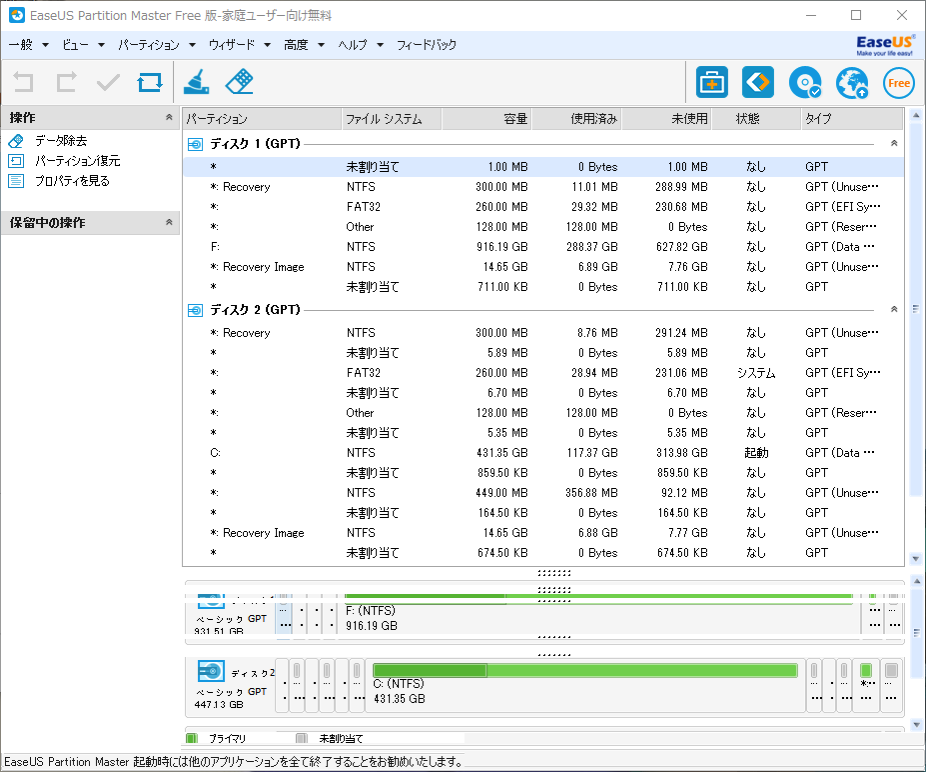This screenshot has height=772, width=926.
Task: Collapse the 操作 sidebar panel
Action: coord(169,118)
